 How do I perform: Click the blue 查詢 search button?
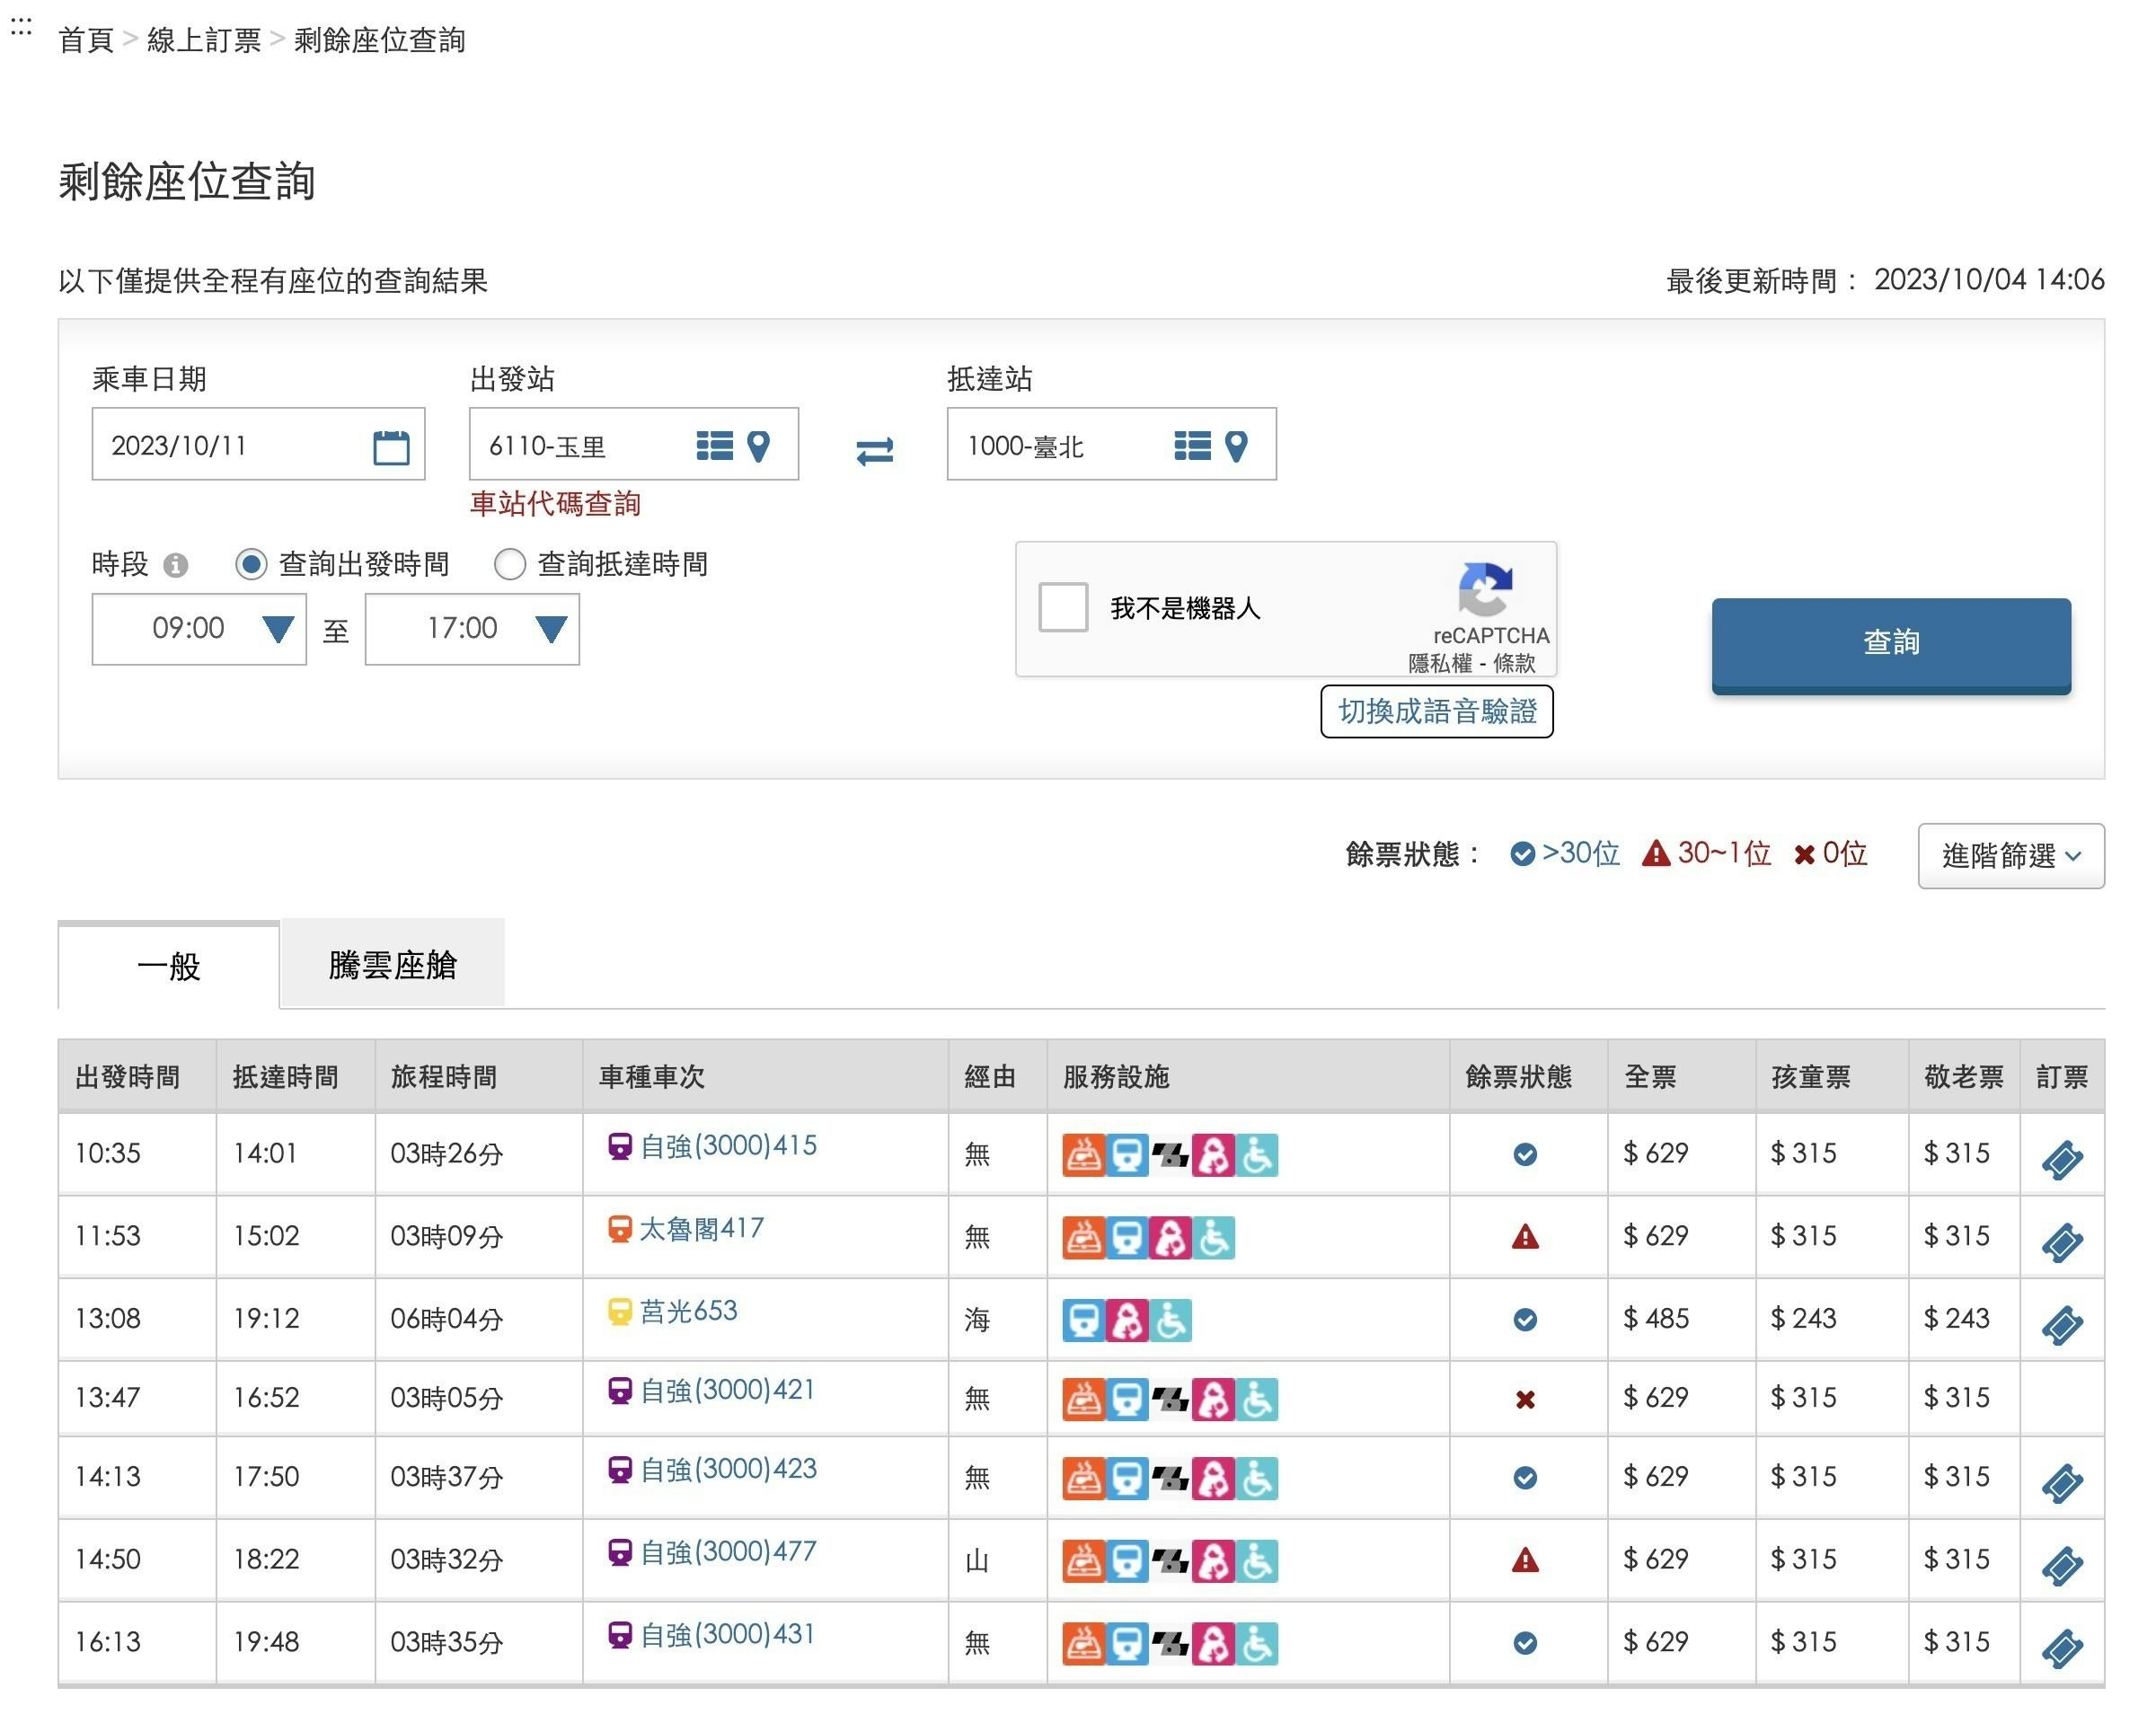coord(1890,643)
